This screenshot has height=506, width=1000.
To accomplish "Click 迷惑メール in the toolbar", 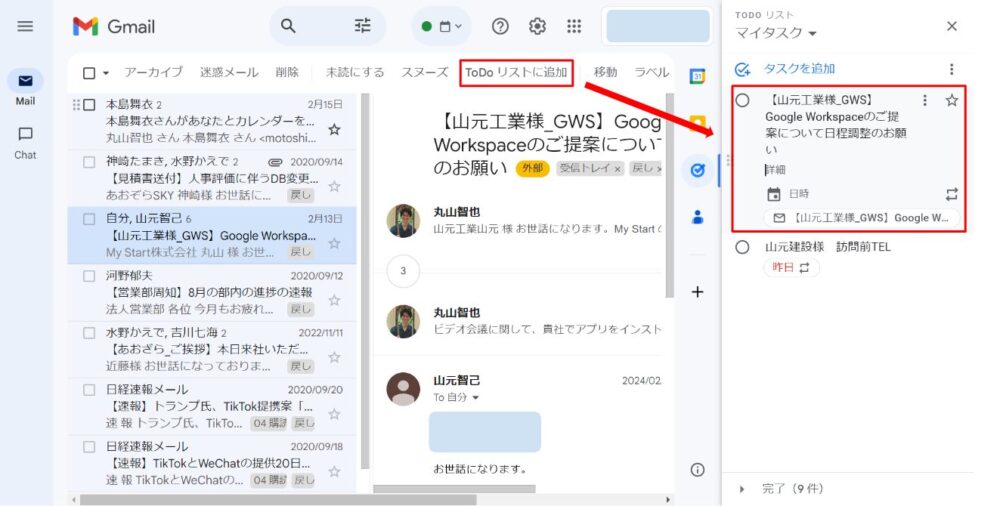I will [229, 72].
